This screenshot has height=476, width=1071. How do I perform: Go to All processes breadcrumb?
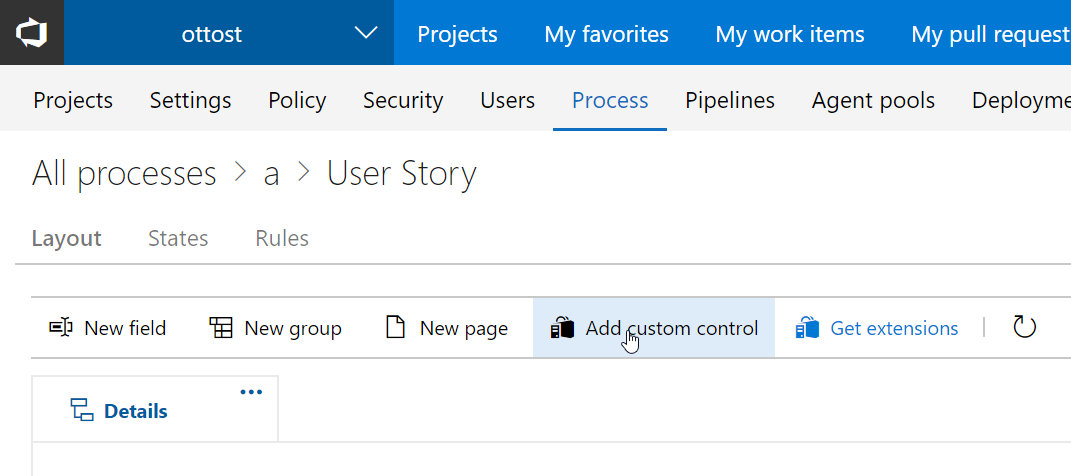[x=124, y=174]
